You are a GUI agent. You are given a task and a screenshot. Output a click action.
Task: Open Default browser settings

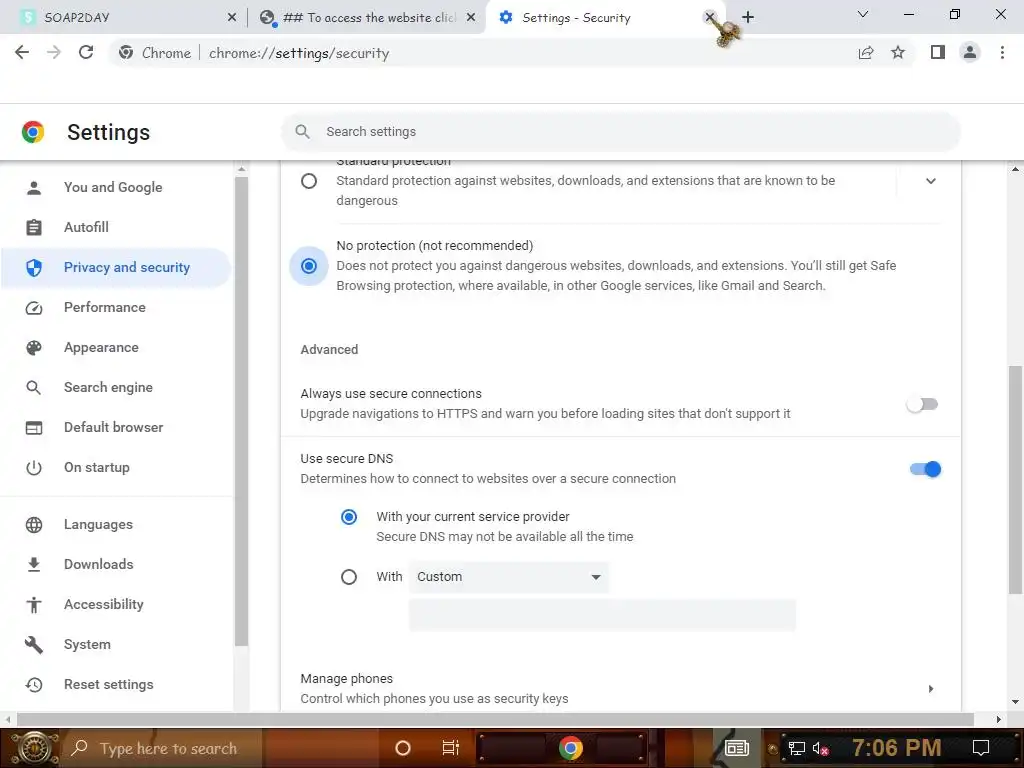click(x=114, y=427)
